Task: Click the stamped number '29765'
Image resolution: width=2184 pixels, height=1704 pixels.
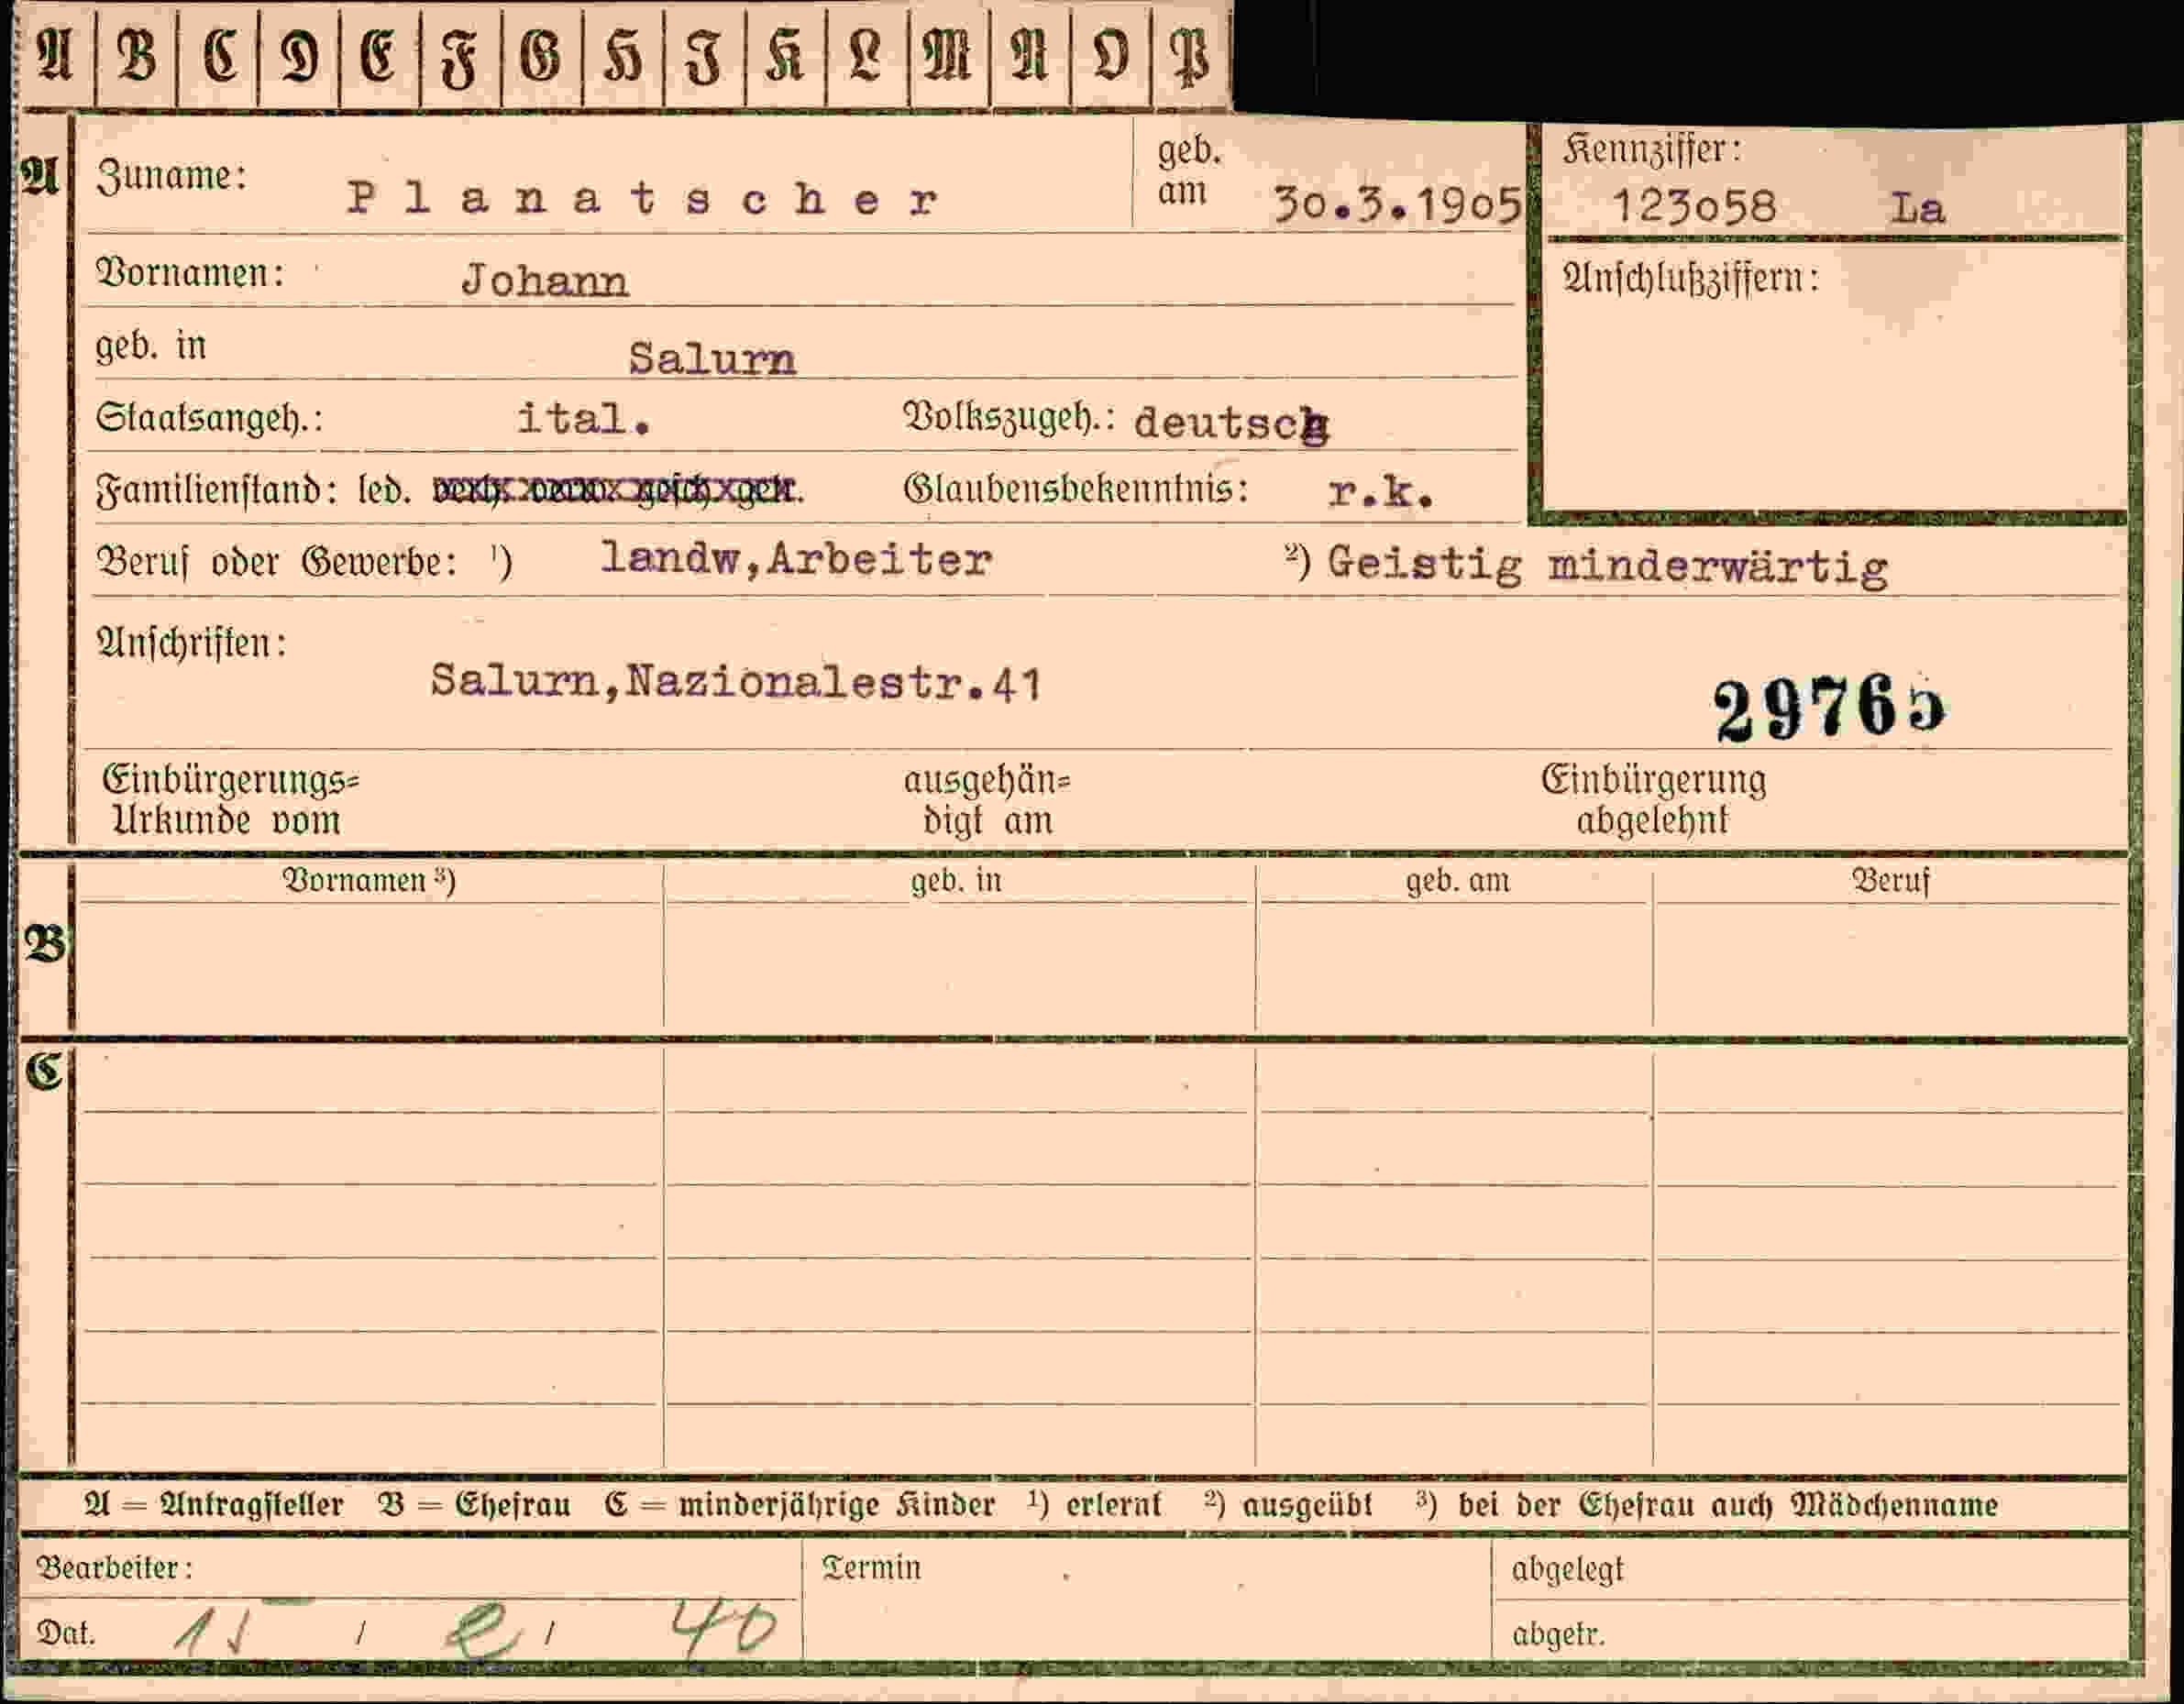Action: (1829, 709)
